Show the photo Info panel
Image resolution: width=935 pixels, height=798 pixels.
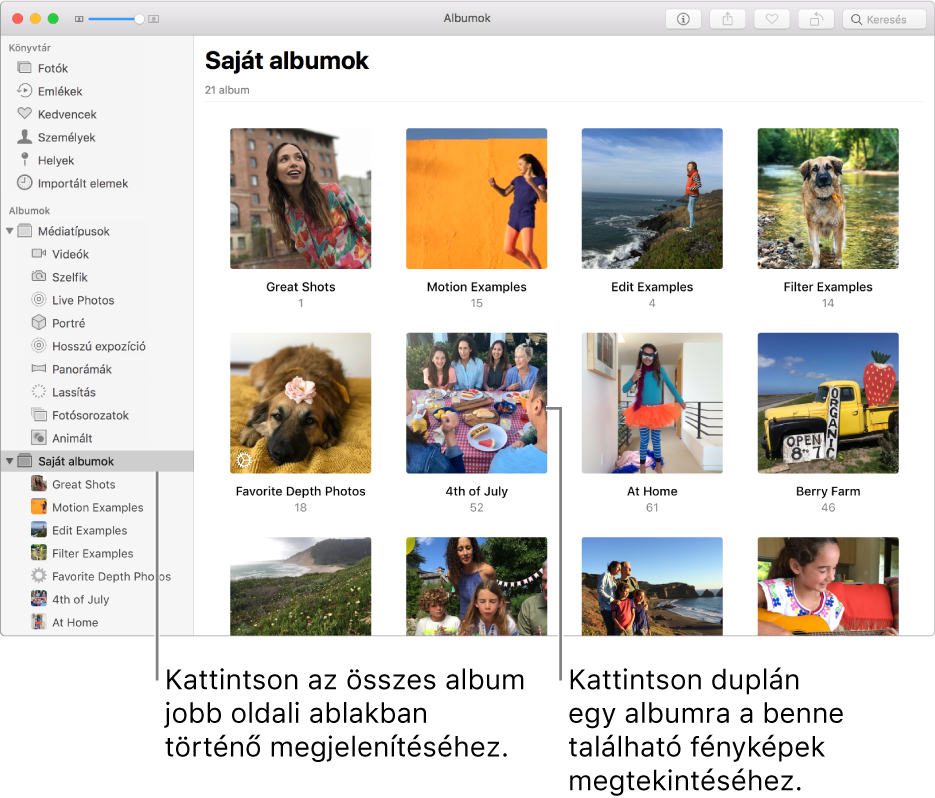coord(683,18)
